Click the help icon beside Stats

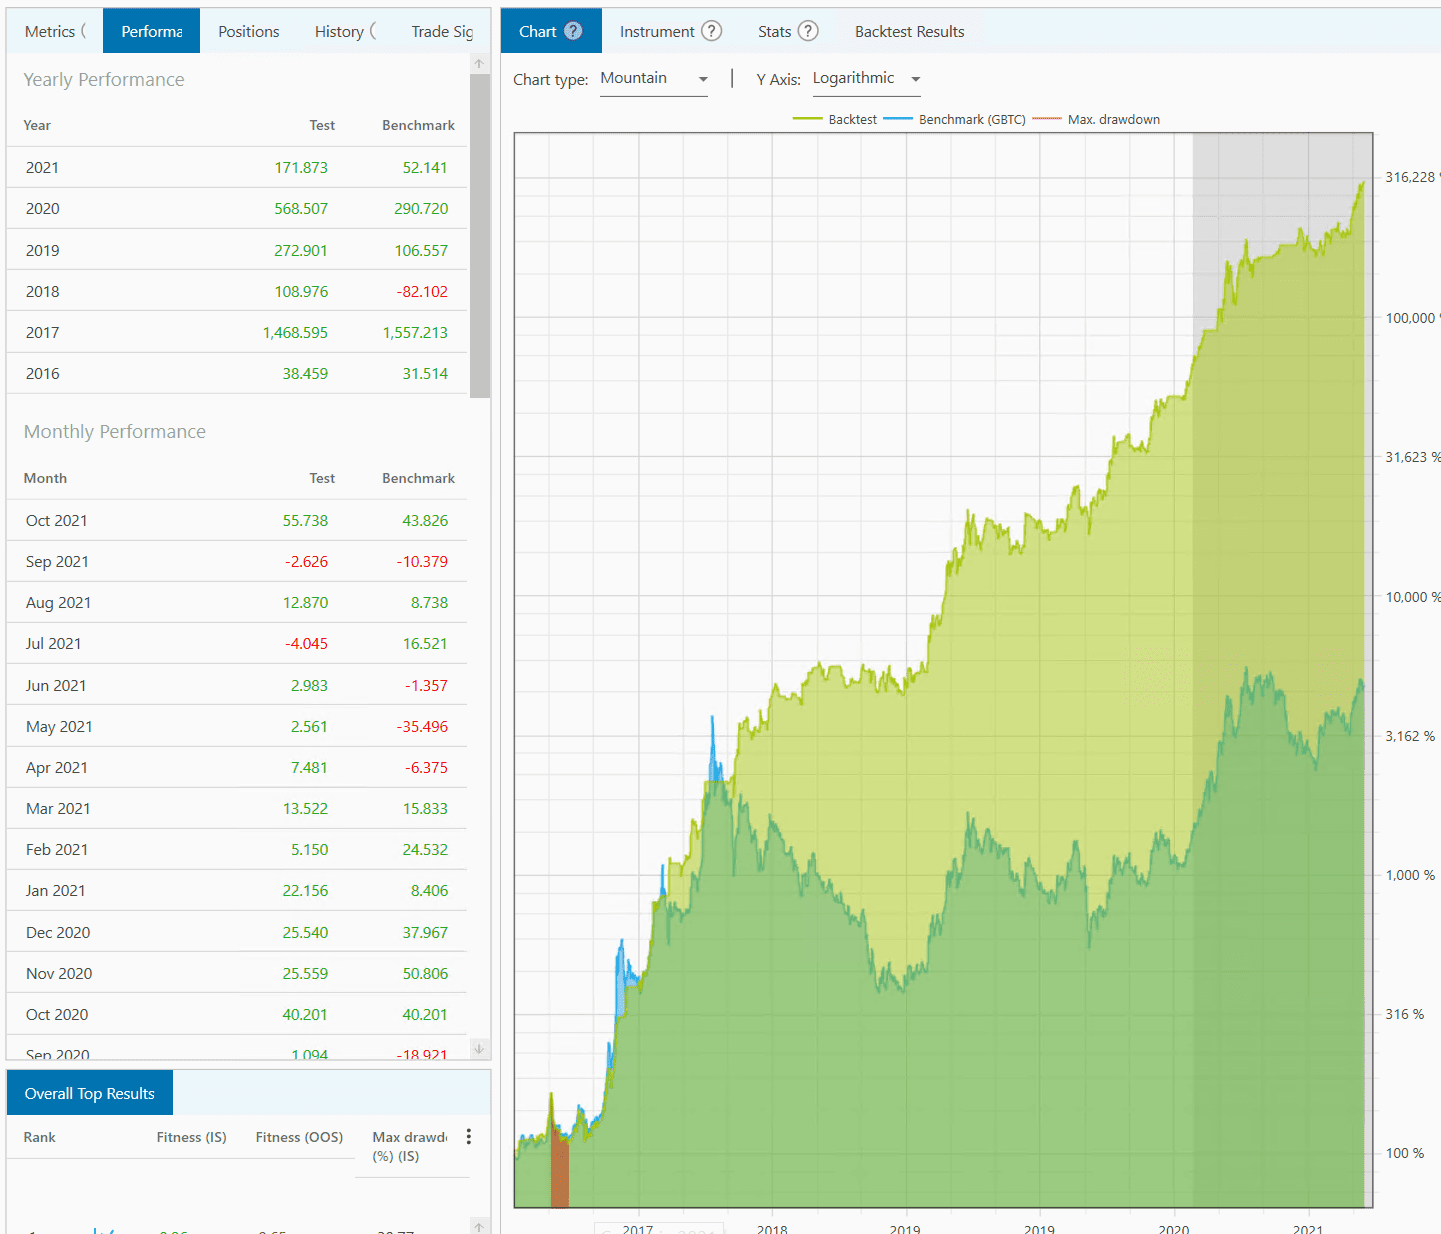808,31
